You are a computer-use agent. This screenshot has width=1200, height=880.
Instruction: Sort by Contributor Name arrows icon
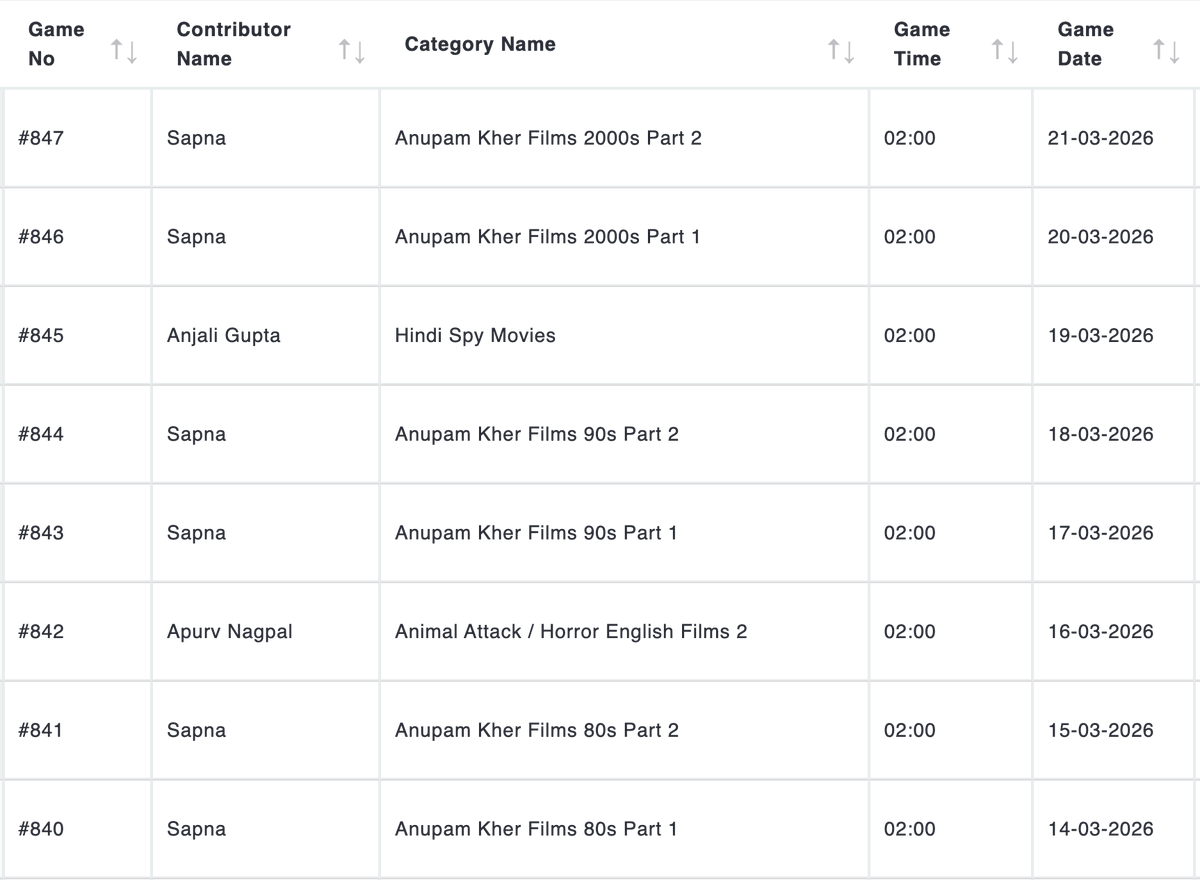pos(352,50)
